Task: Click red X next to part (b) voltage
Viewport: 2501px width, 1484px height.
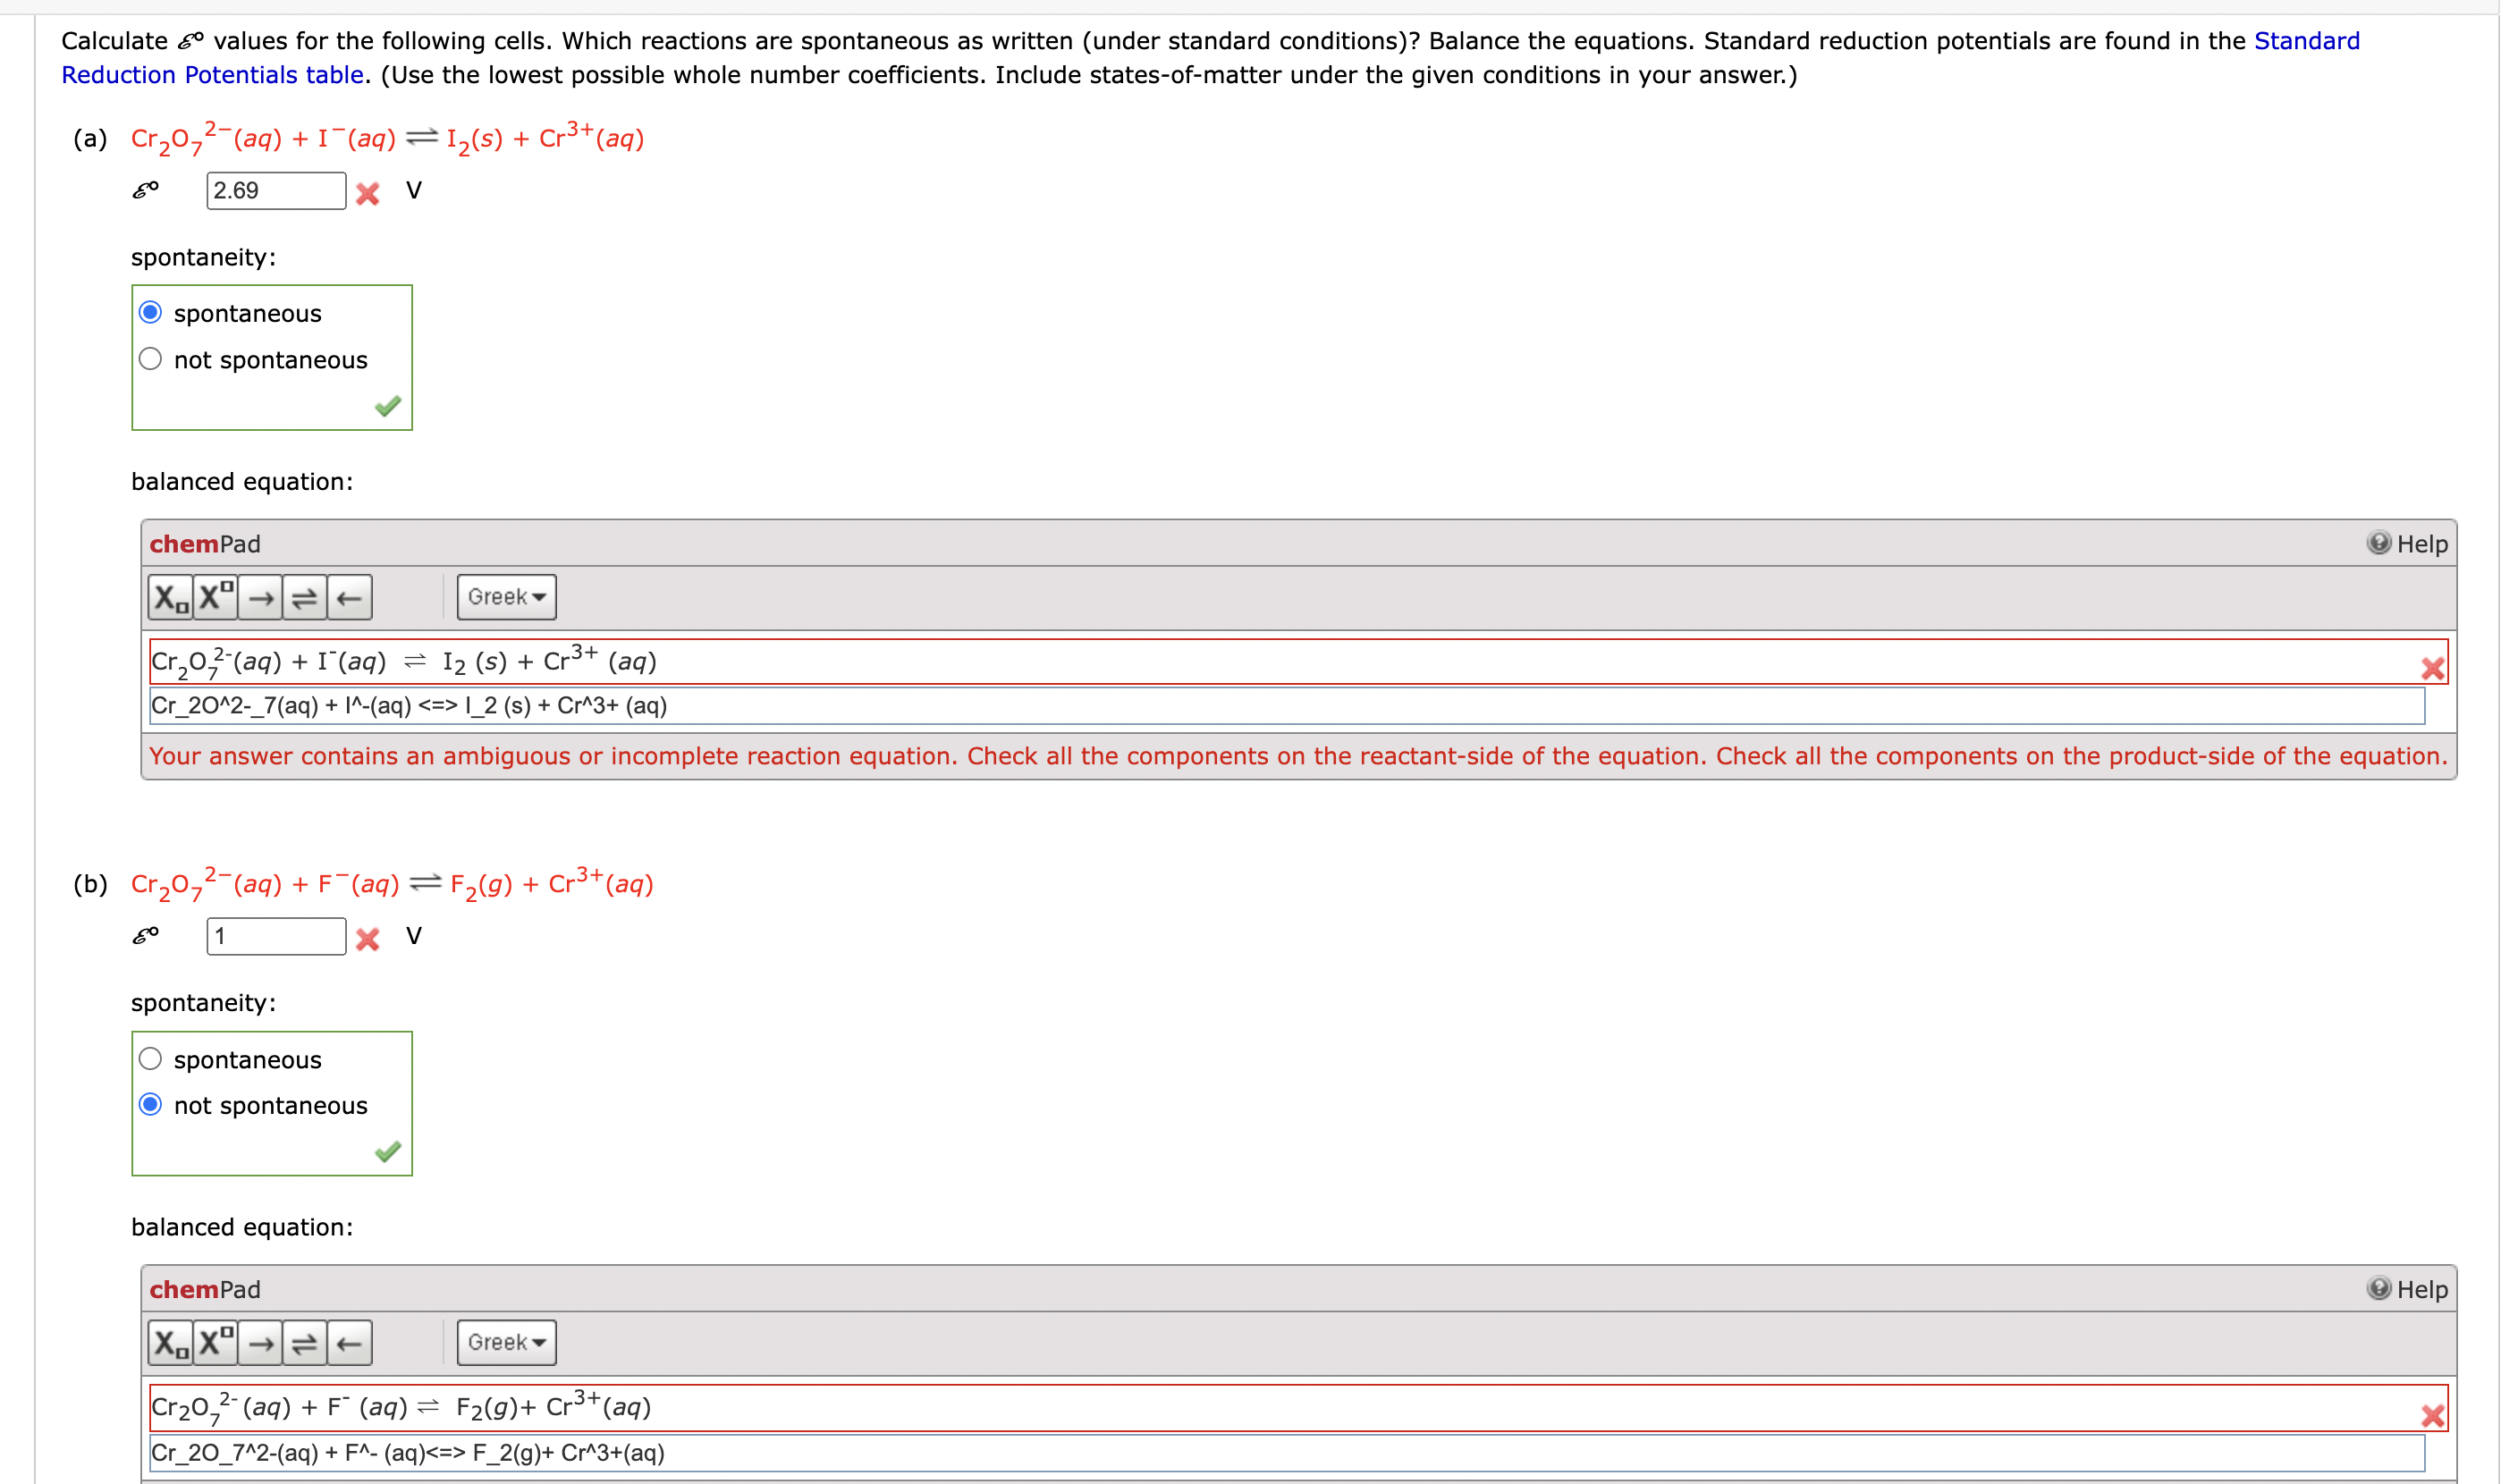Action: (x=368, y=939)
